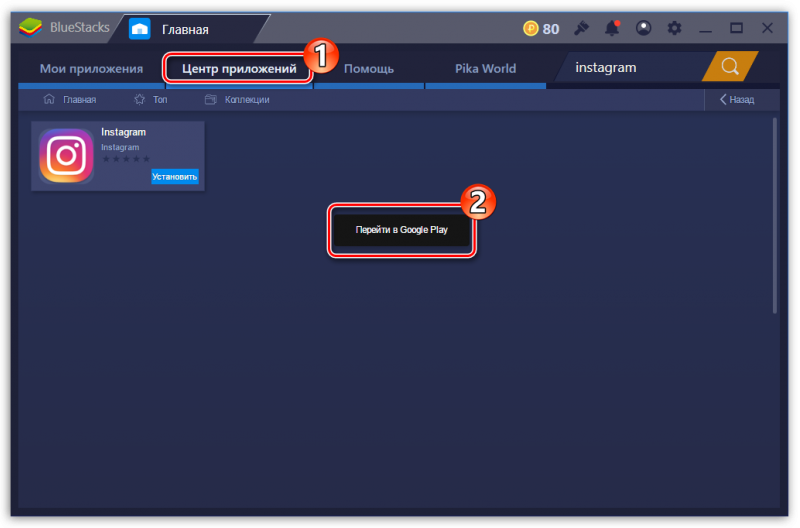Click the search field containing instagram
This screenshot has width=800, height=528.
(633, 67)
